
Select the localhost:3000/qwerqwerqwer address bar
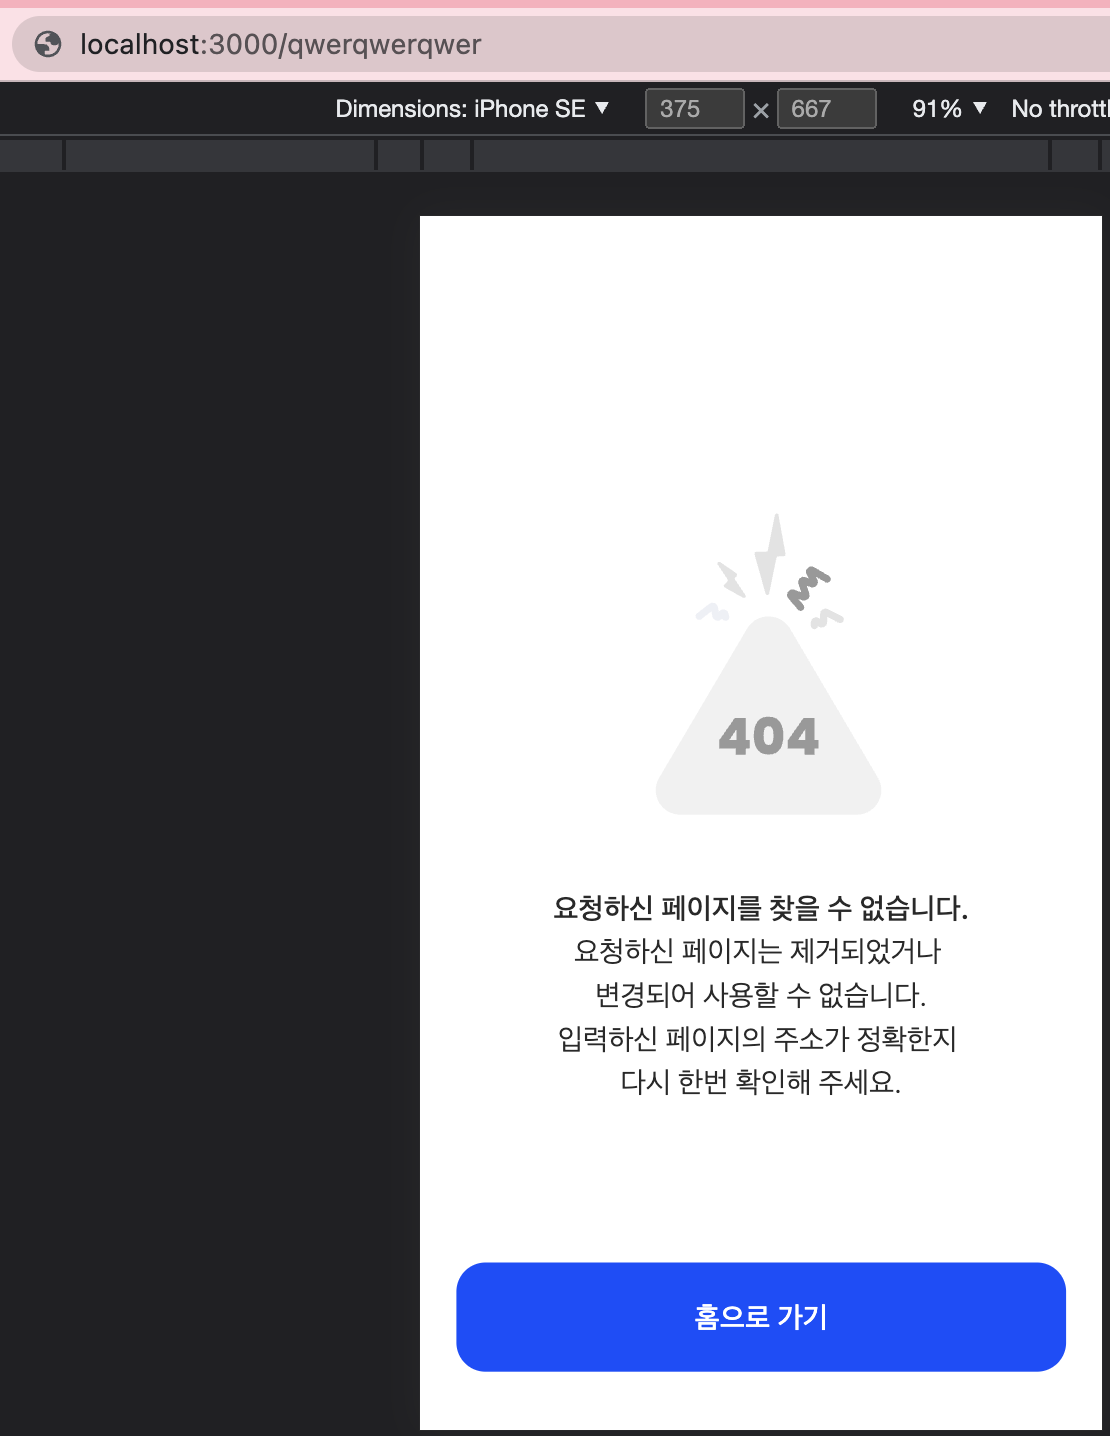561,44
